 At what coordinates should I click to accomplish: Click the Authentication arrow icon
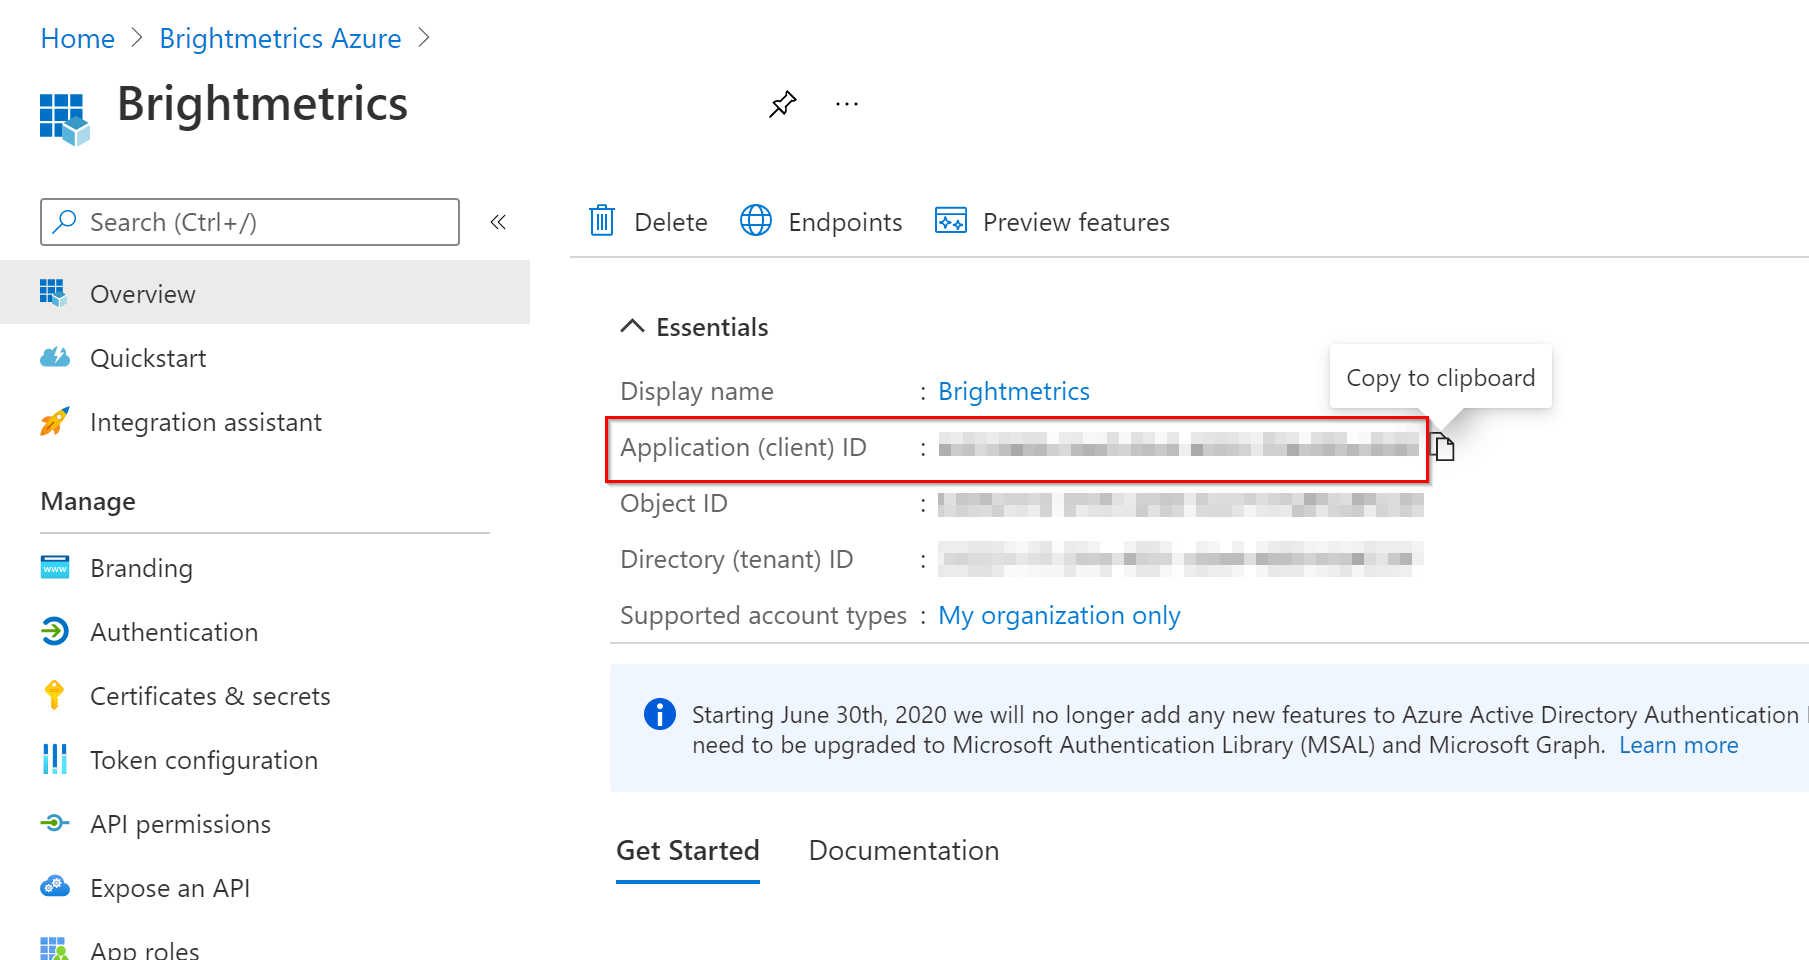[x=55, y=631]
